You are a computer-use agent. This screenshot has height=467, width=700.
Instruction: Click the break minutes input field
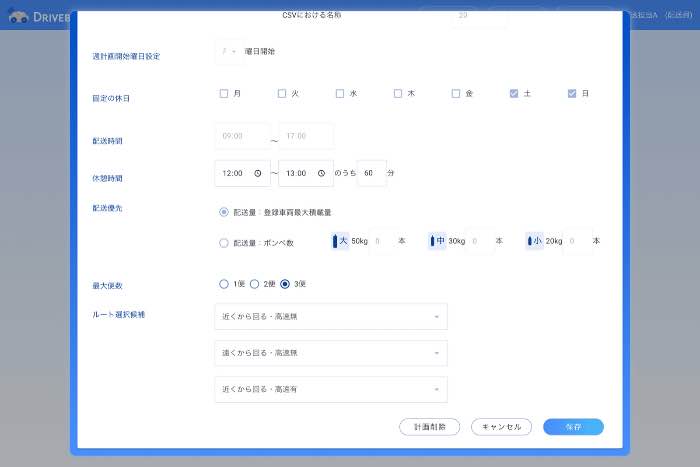[371, 173]
